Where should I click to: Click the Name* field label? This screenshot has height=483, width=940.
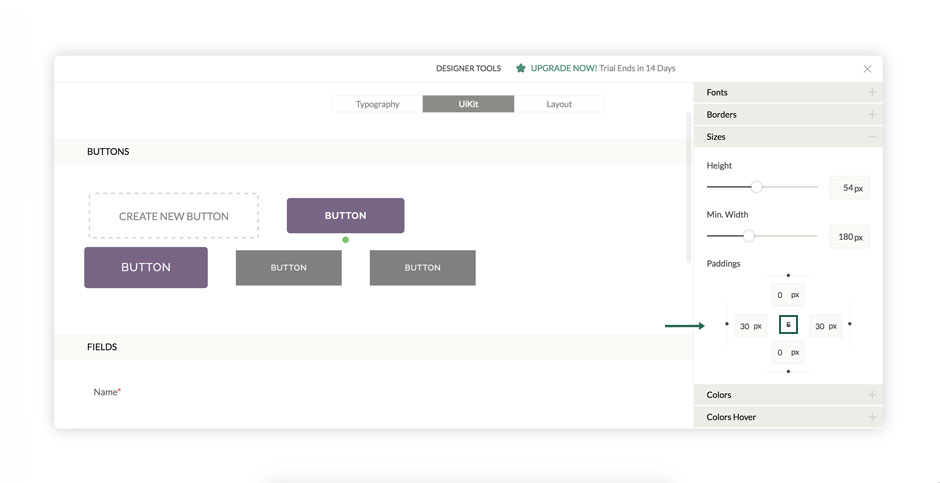(107, 392)
